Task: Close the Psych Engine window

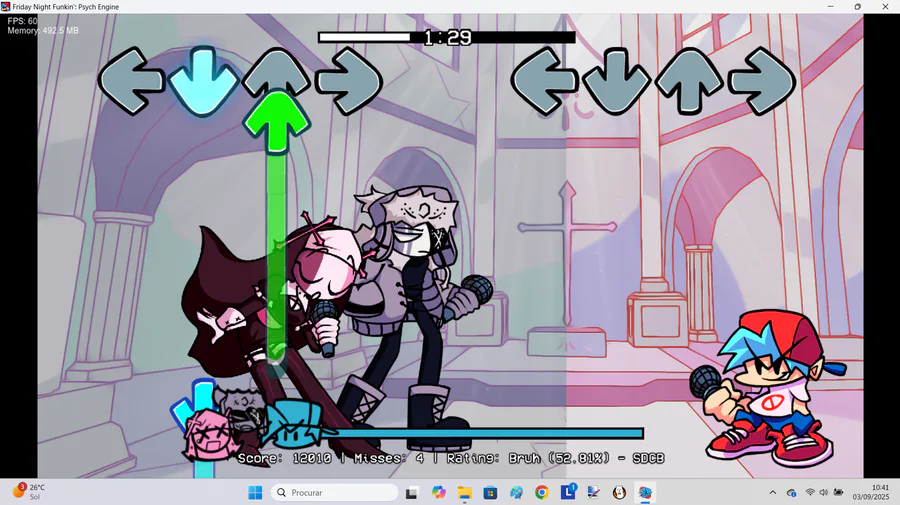Action: click(x=885, y=6)
